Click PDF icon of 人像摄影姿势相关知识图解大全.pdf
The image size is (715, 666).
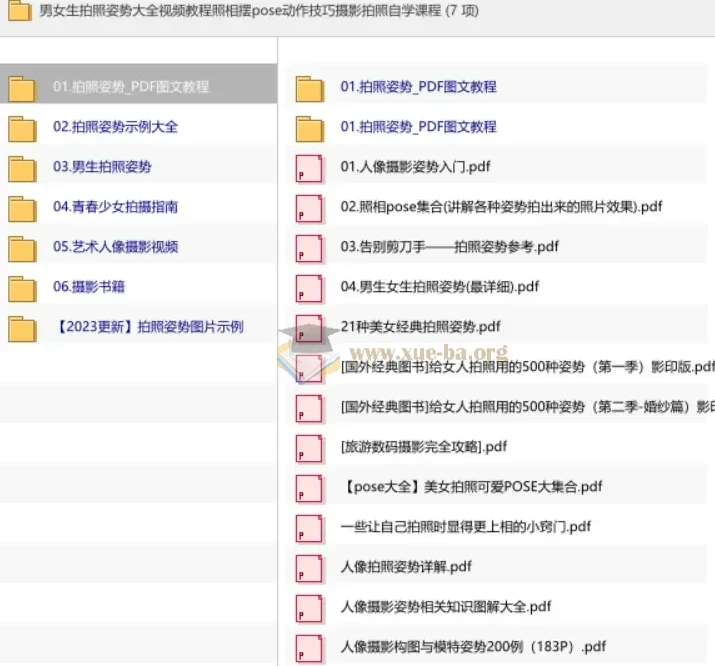pyautogui.click(x=309, y=609)
